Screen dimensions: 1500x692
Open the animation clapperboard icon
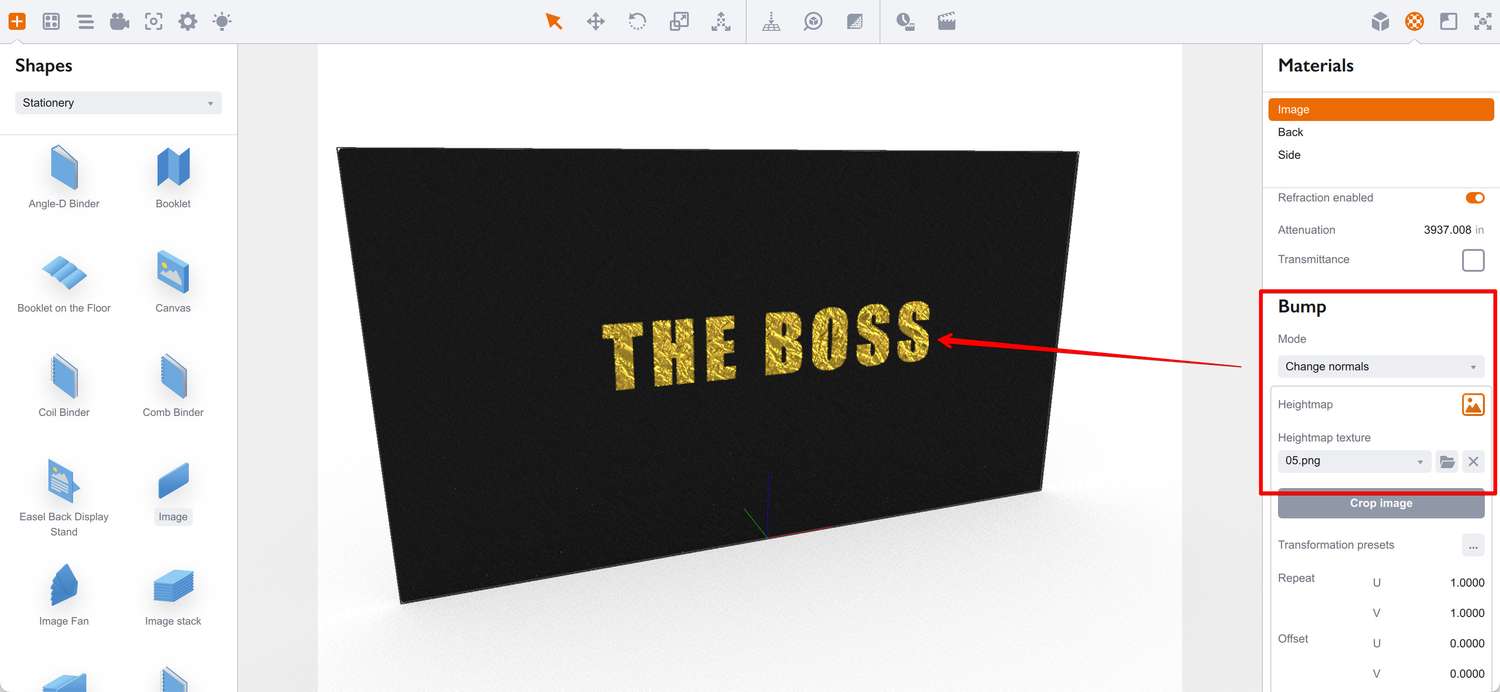click(947, 21)
